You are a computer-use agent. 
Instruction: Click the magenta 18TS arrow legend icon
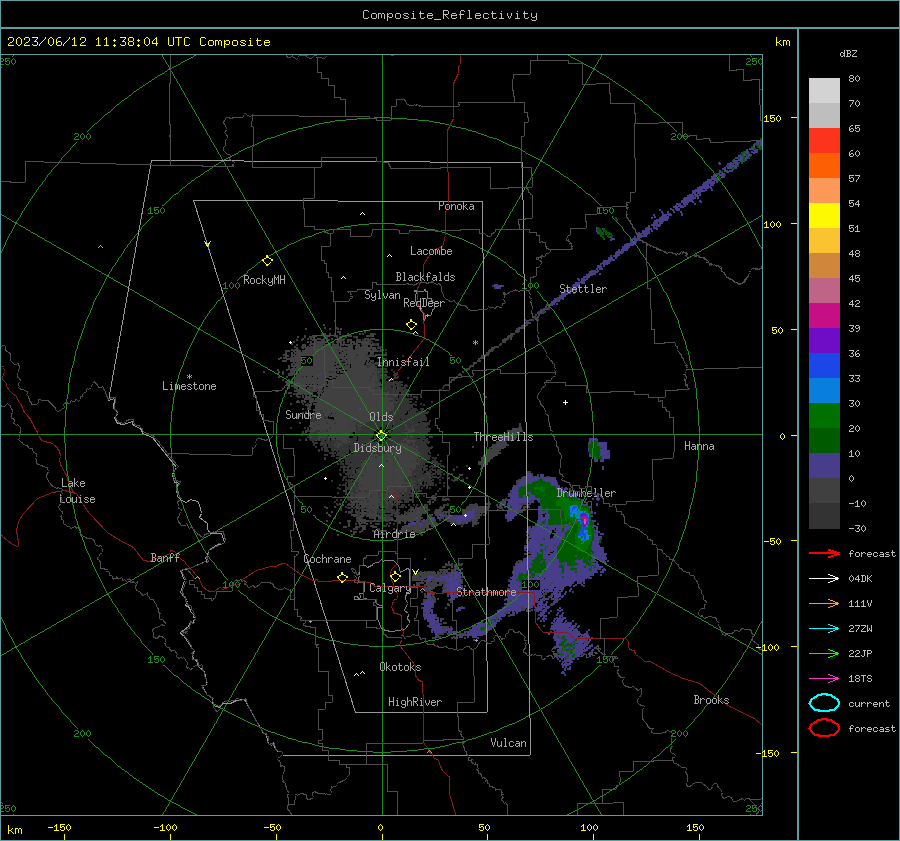824,679
